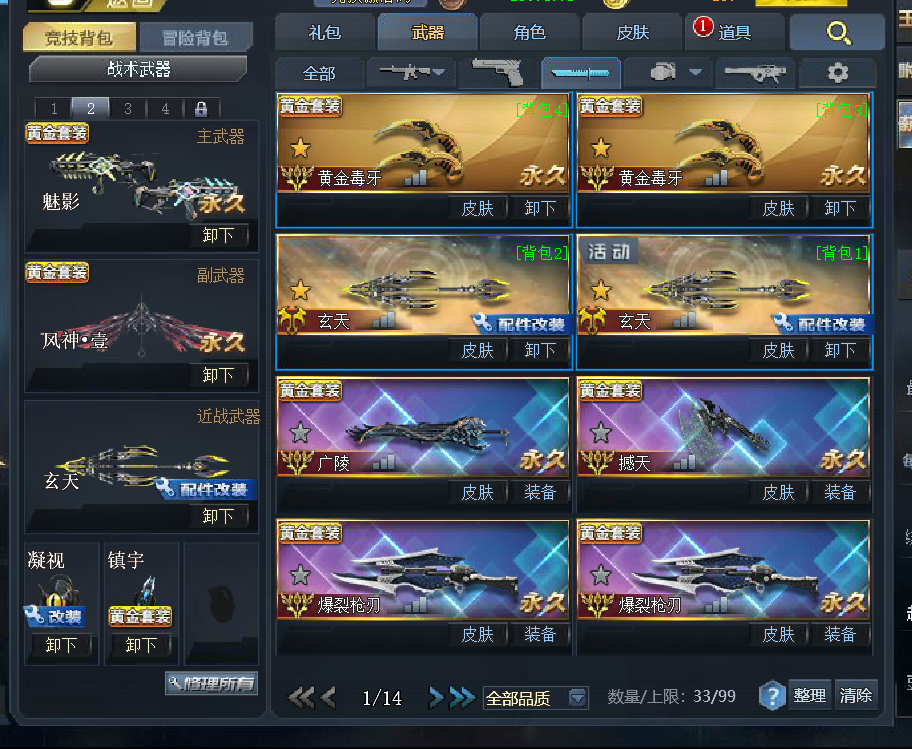Expand the rifle category dropdown arrow

pyautogui.click(x=439, y=72)
